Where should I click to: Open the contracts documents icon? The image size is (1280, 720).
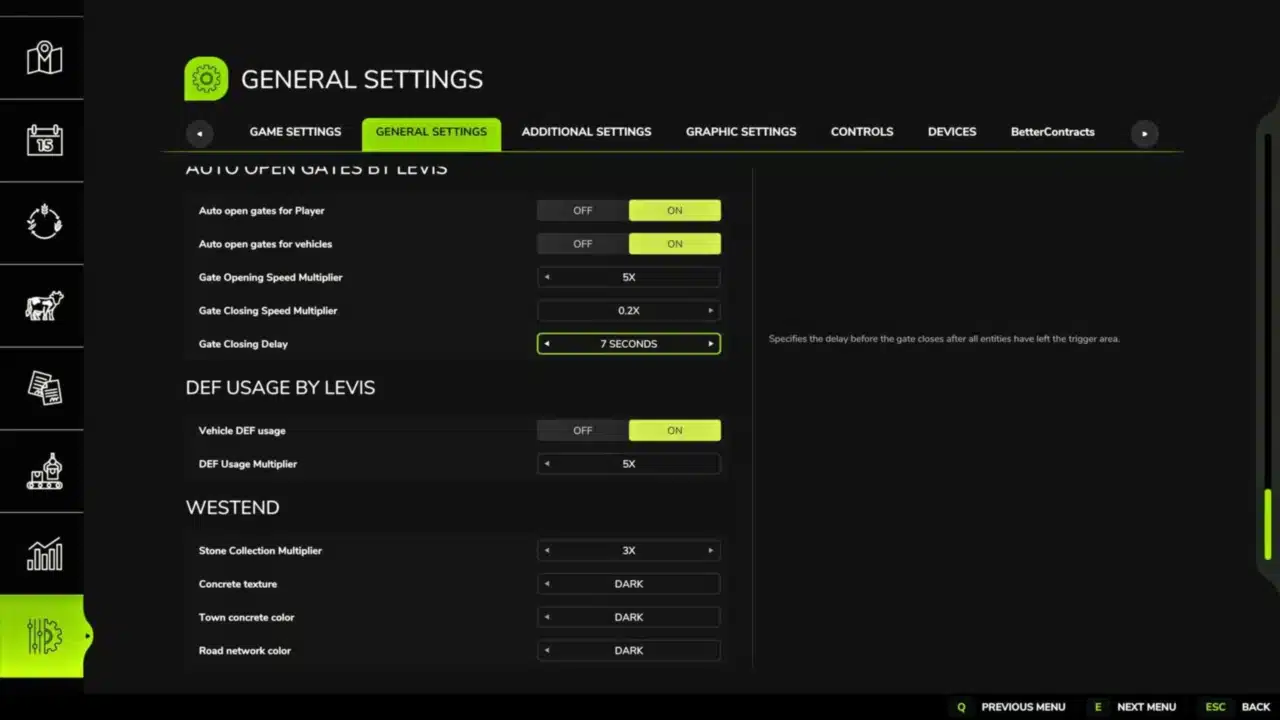44,388
